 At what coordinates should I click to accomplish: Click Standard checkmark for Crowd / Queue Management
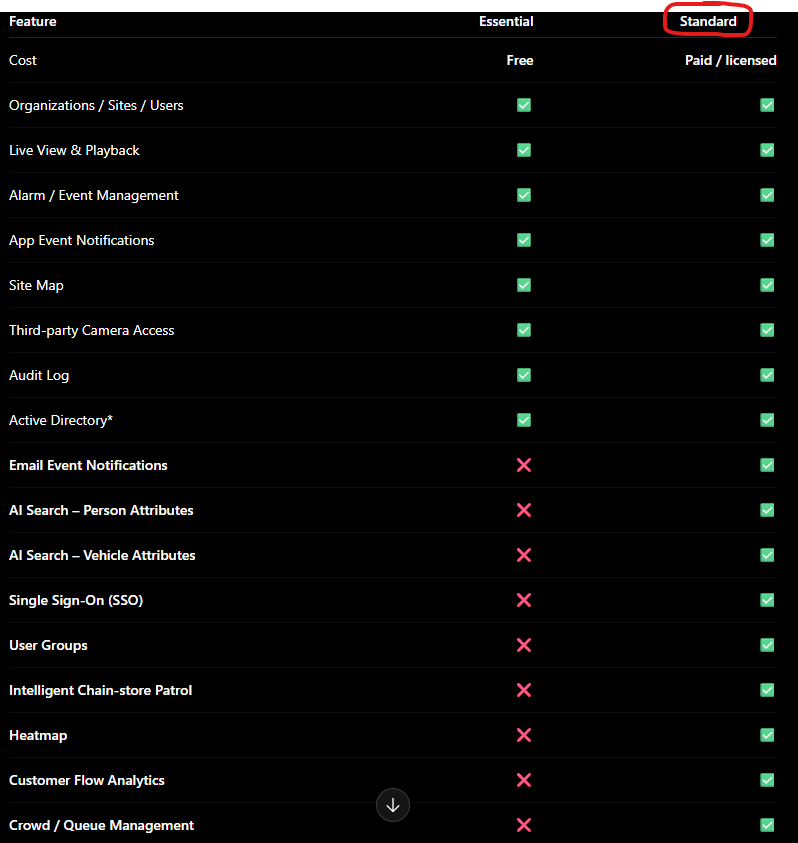(767, 825)
